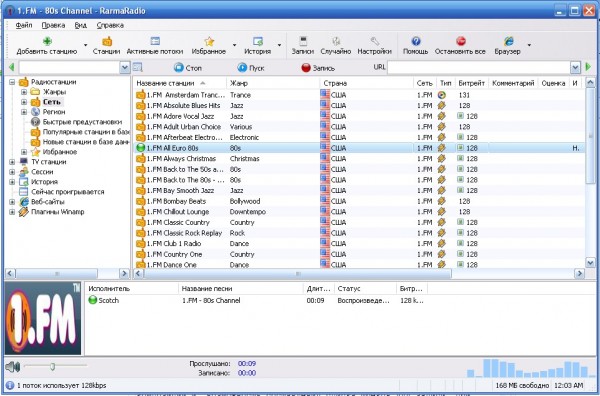Expand the TV станции tree node
Screen dimensions: 600x396
click(12, 162)
